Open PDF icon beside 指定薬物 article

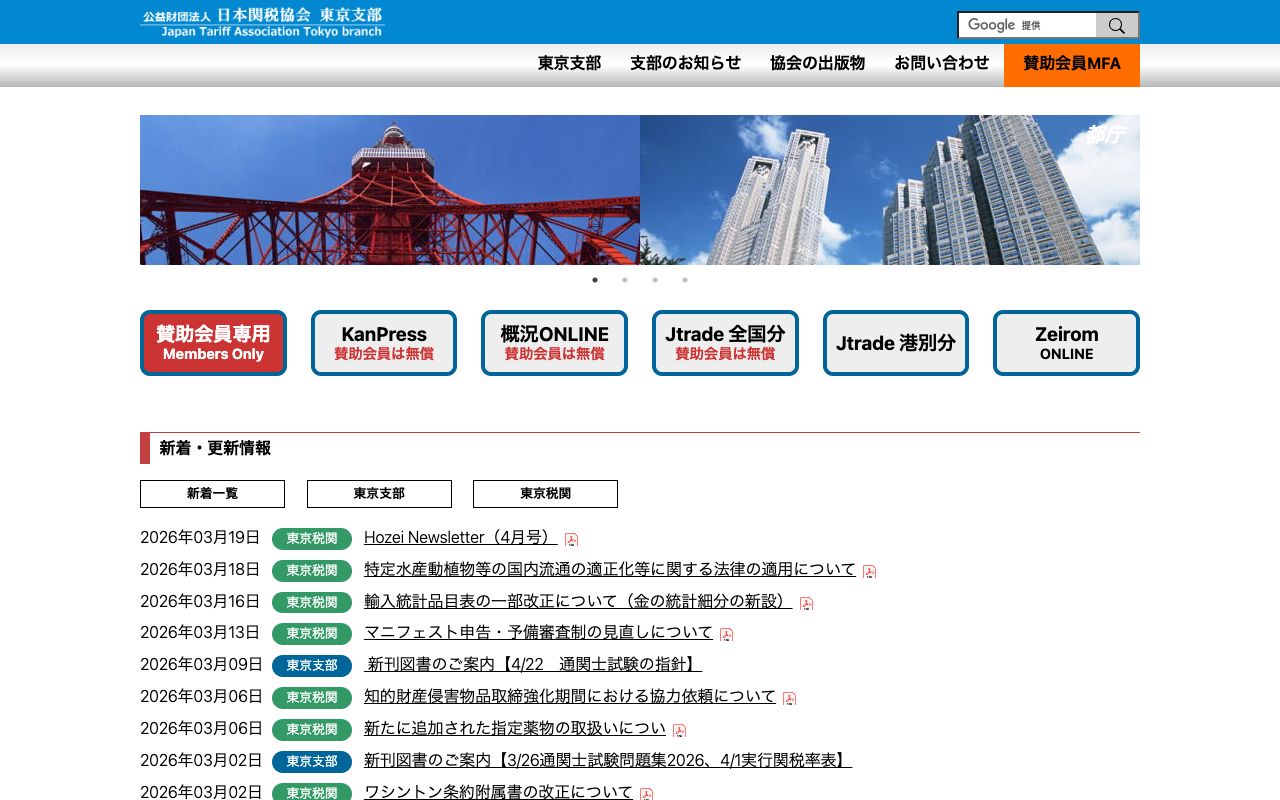coord(679,730)
